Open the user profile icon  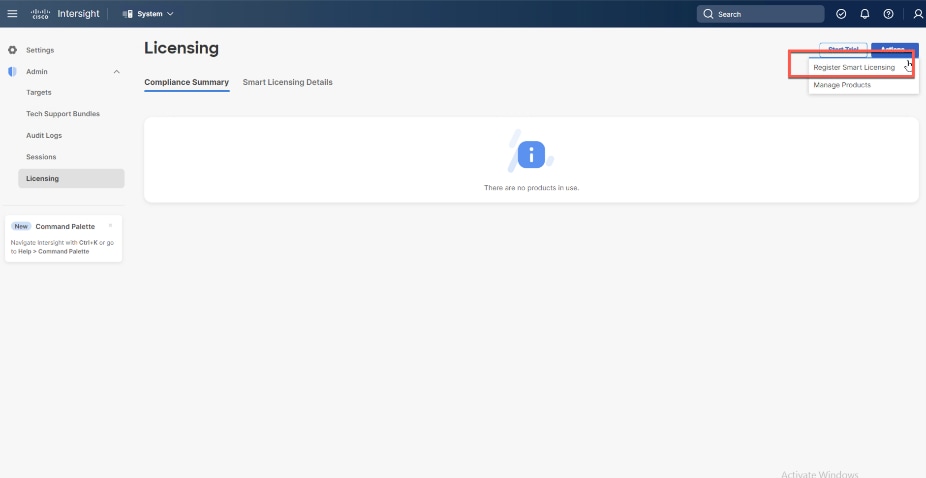click(918, 14)
